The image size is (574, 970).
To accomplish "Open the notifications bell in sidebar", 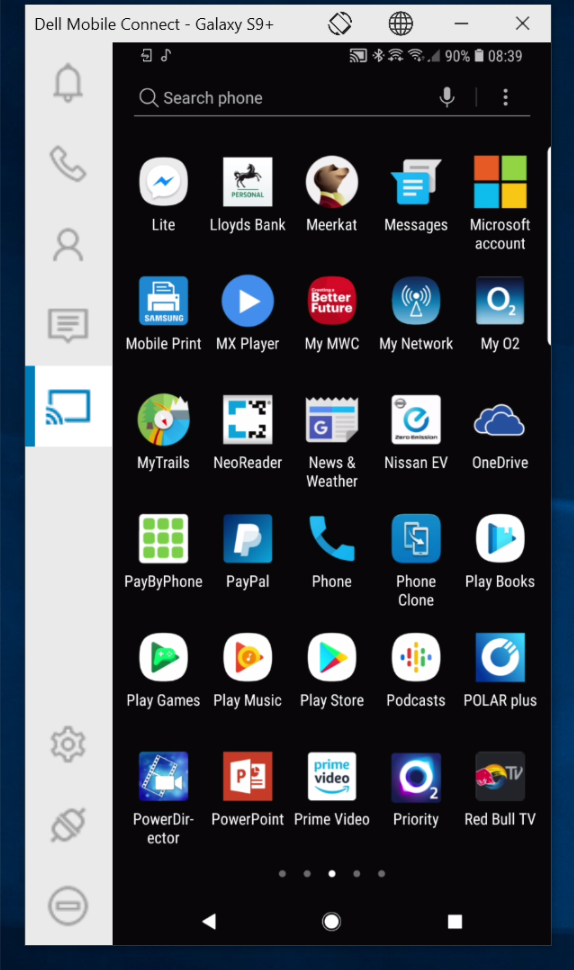I will pyautogui.click(x=68, y=84).
